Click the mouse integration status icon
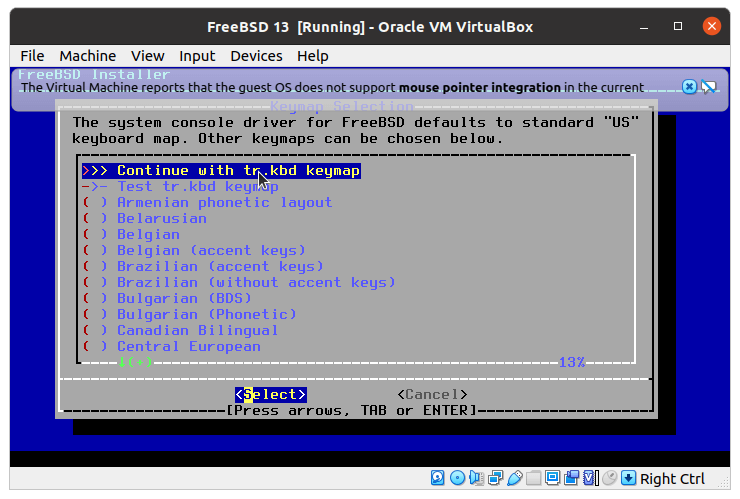Image resolution: width=740 pixels, height=499 pixels. click(610, 478)
